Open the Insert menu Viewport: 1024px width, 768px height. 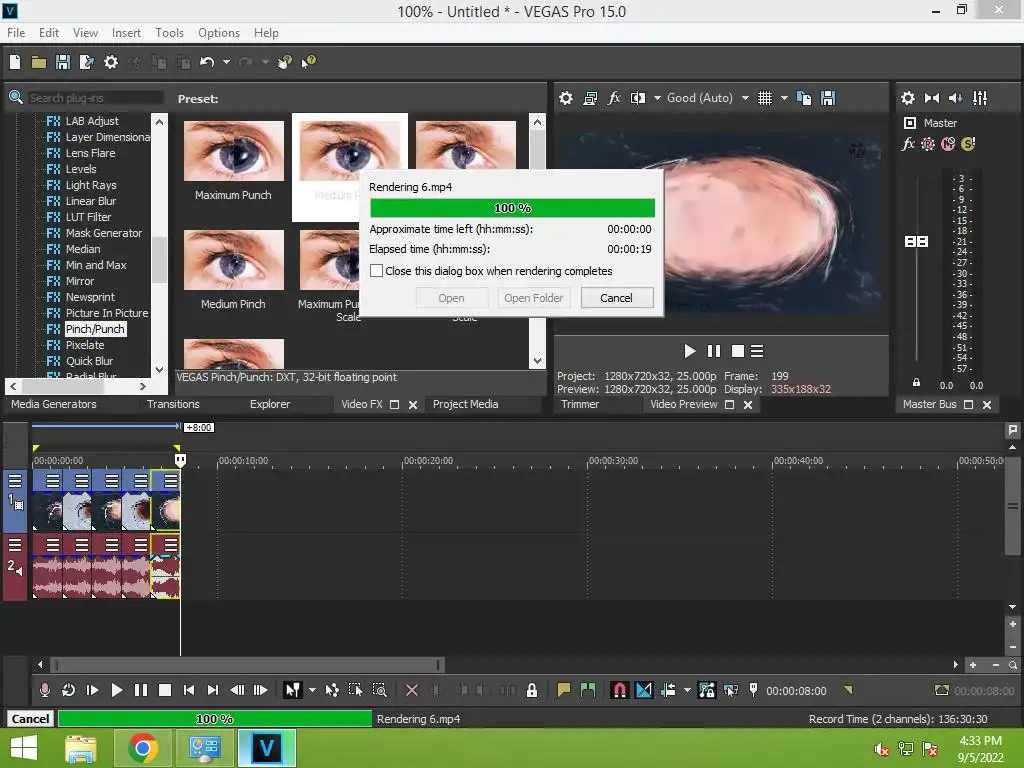(x=126, y=33)
